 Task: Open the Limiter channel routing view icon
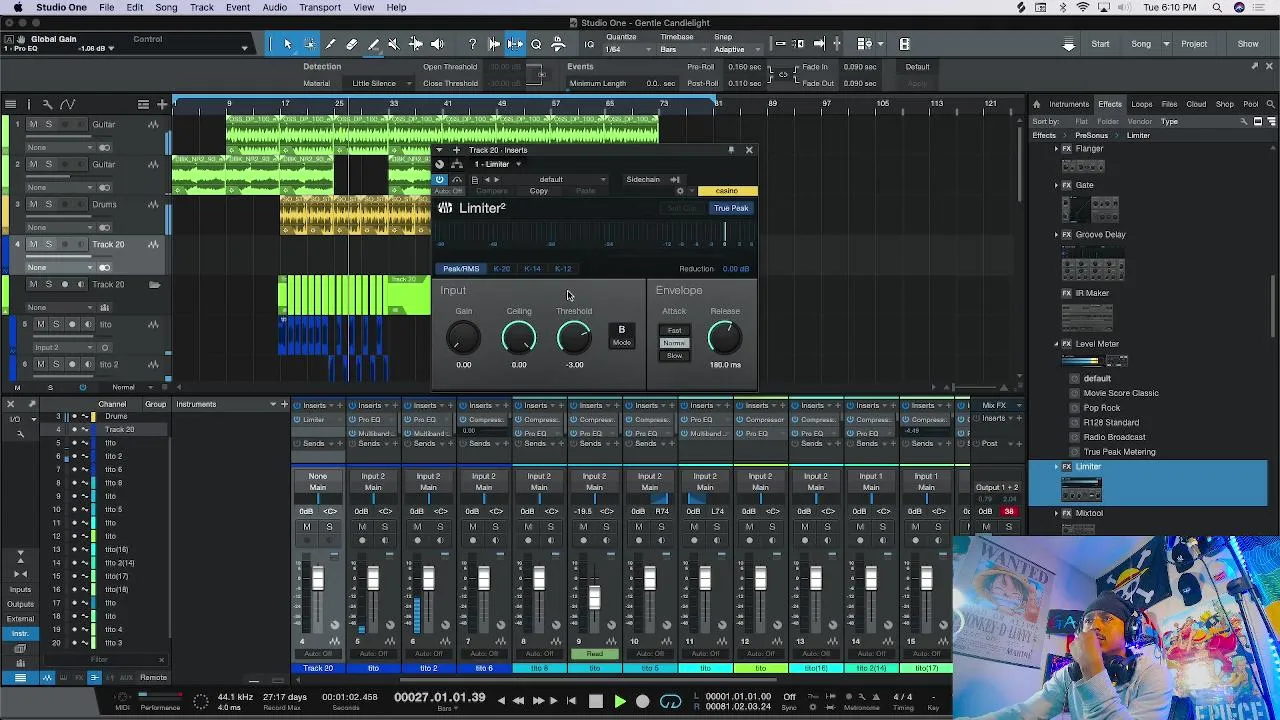pos(457,164)
